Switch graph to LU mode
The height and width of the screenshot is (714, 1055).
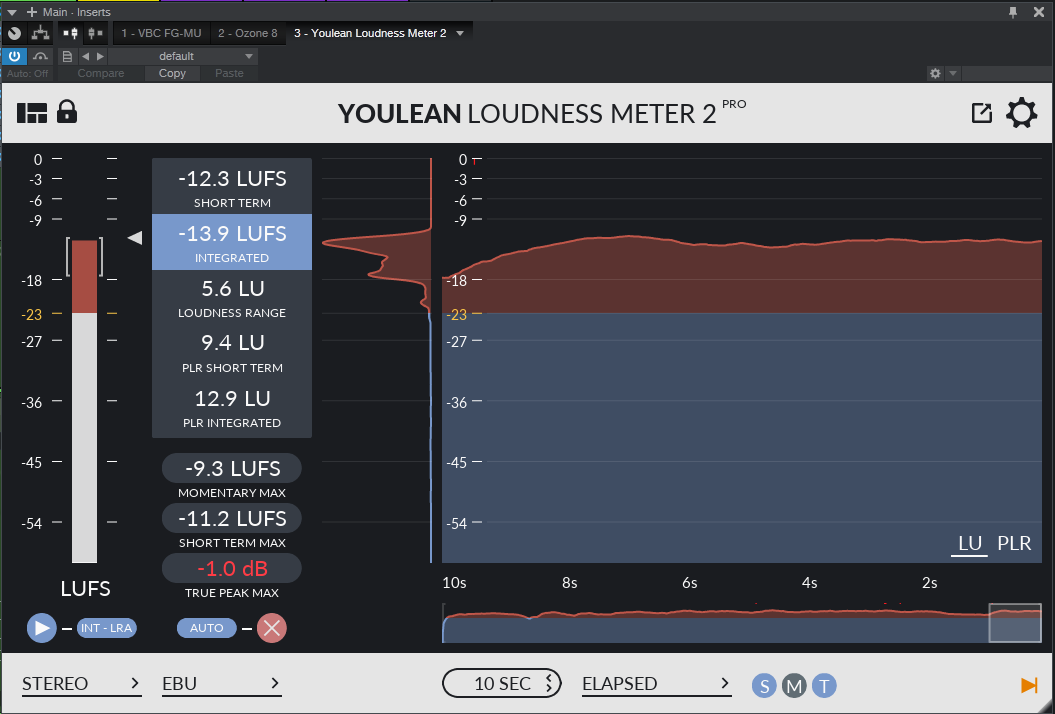pyautogui.click(x=970, y=543)
